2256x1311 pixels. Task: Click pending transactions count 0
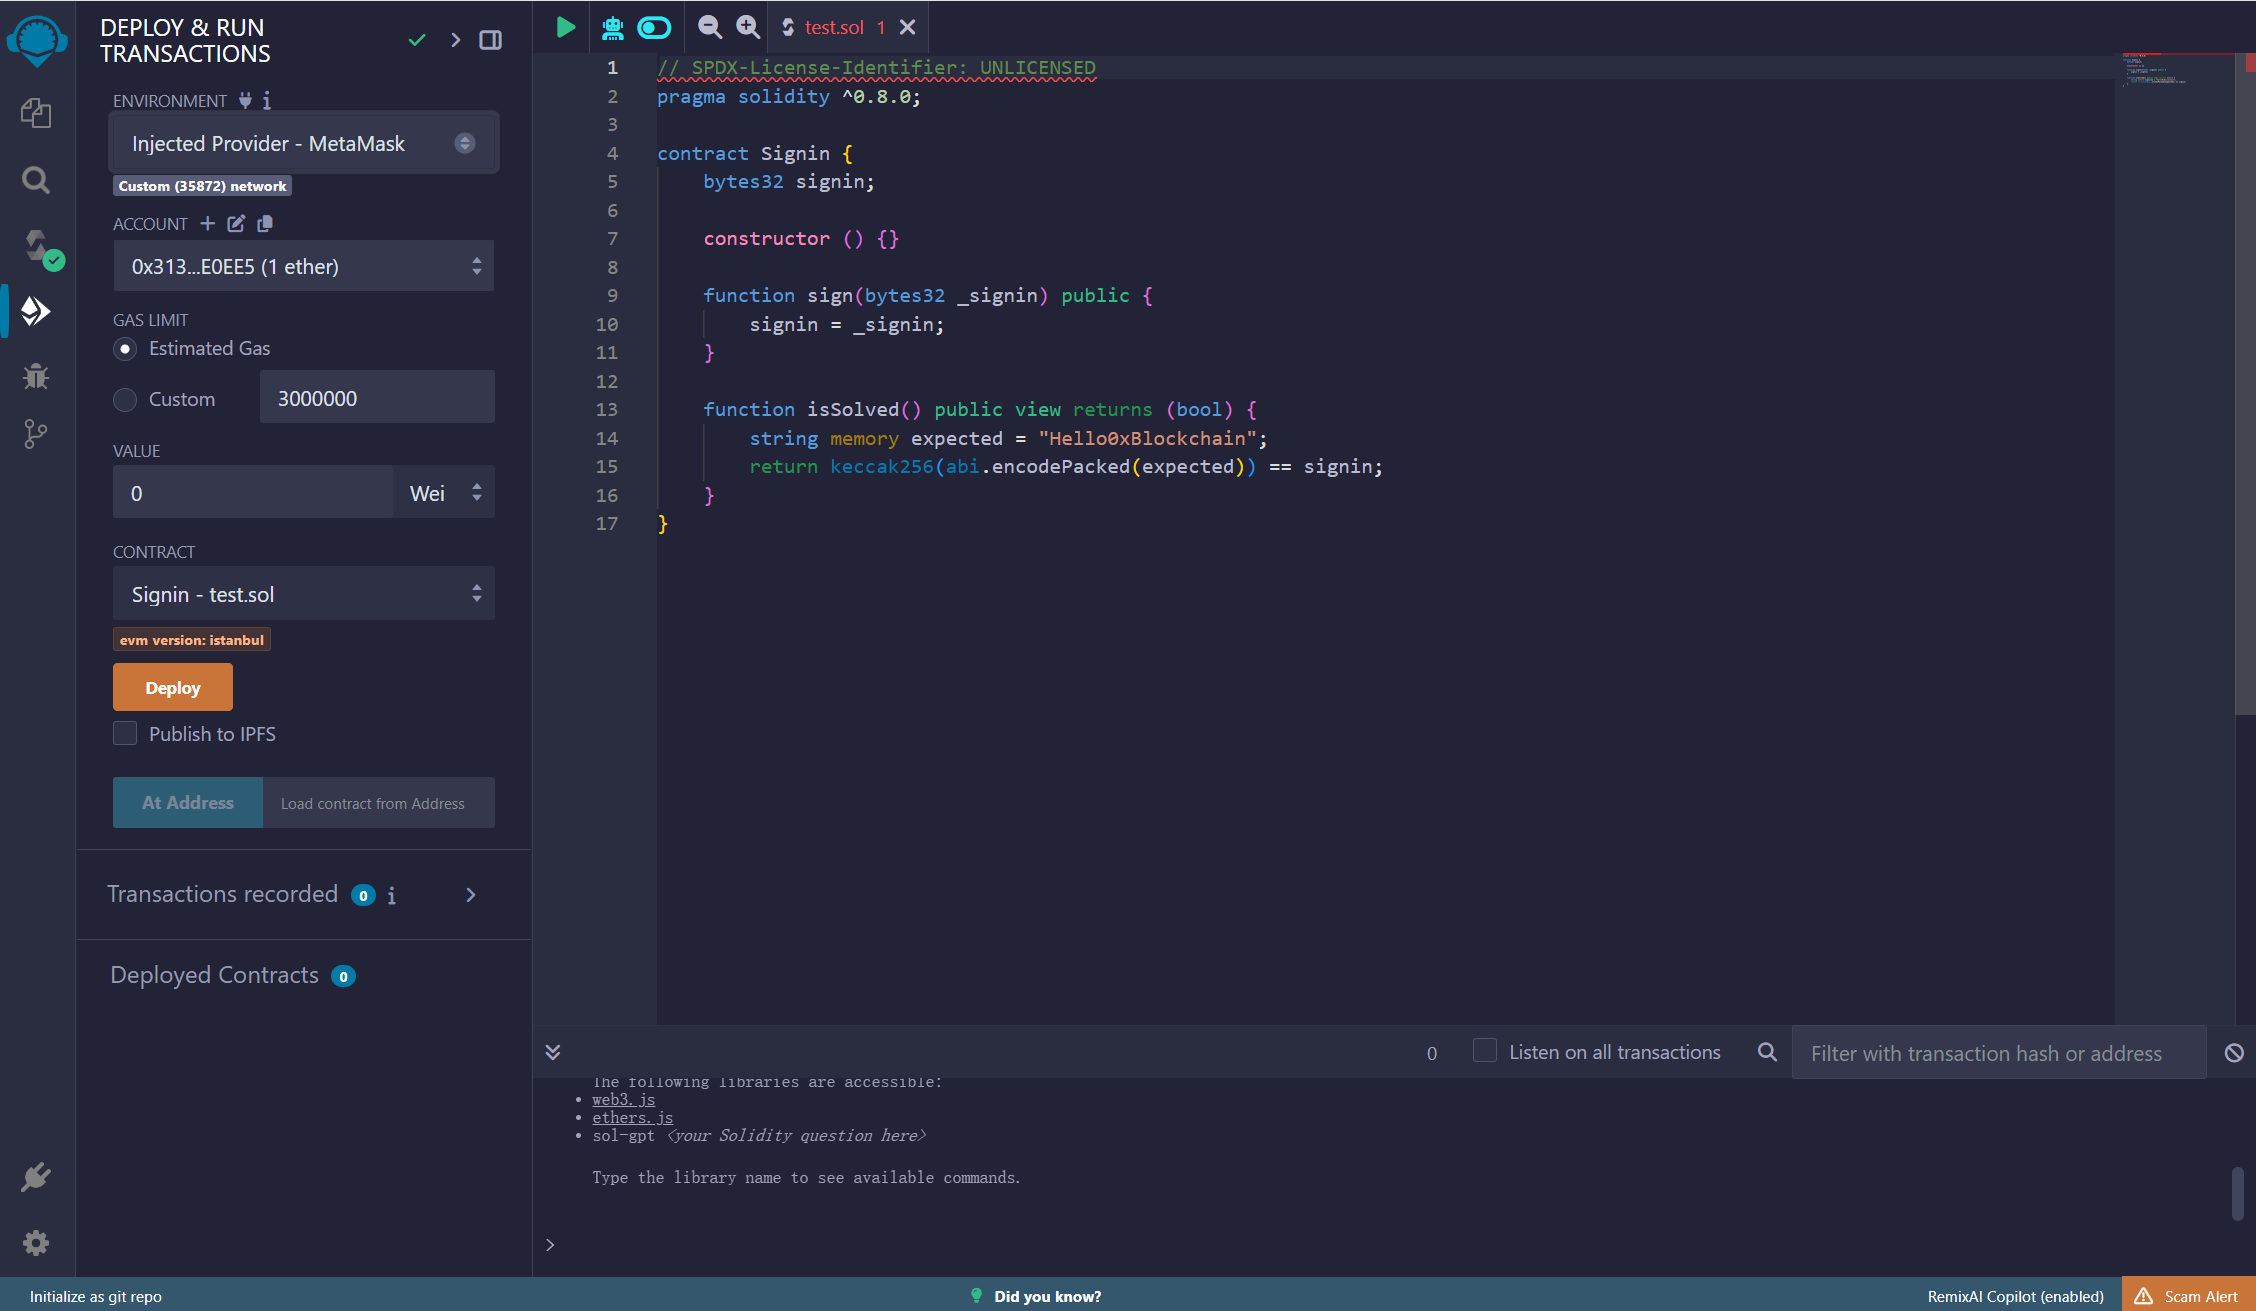(x=1432, y=1053)
